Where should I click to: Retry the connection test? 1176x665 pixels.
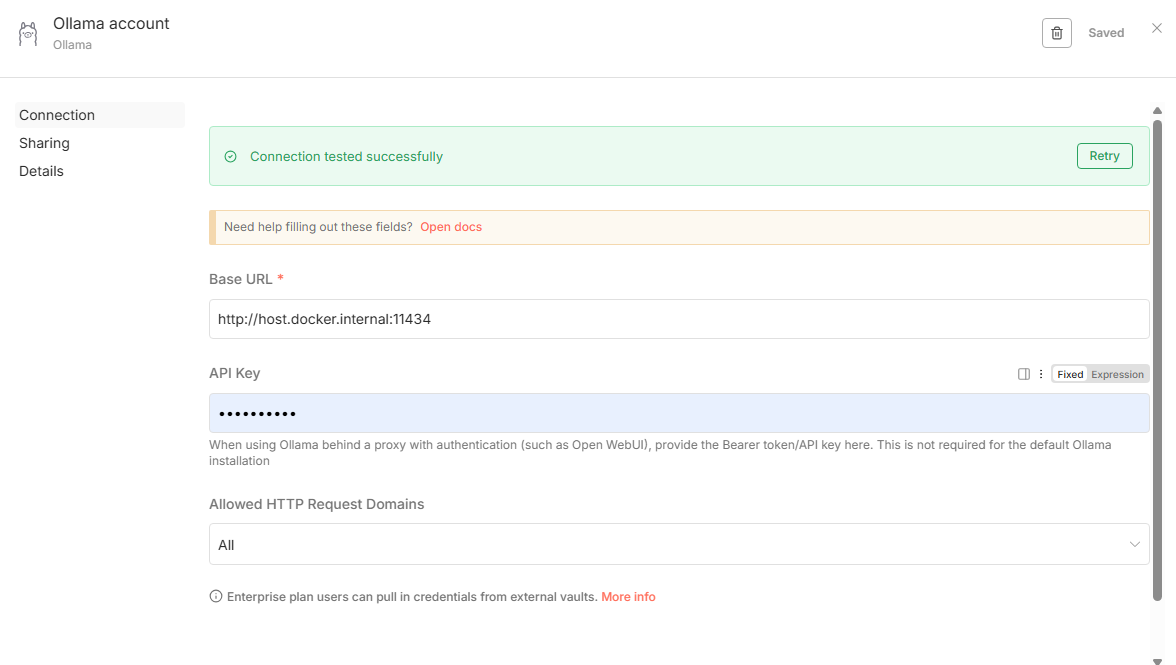tap(1104, 156)
